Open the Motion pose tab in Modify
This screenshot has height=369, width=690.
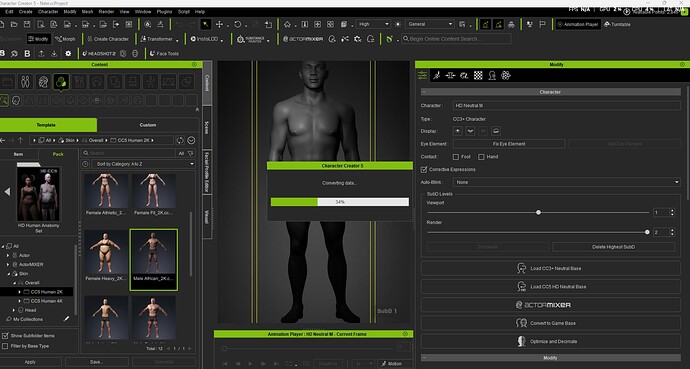point(436,76)
